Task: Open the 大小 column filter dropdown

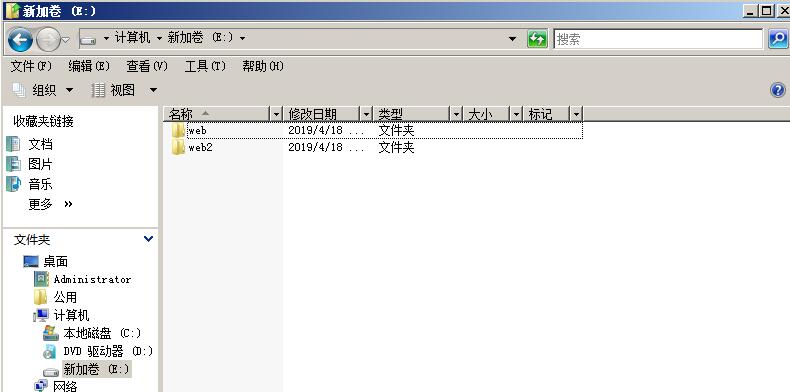Action: (x=516, y=114)
